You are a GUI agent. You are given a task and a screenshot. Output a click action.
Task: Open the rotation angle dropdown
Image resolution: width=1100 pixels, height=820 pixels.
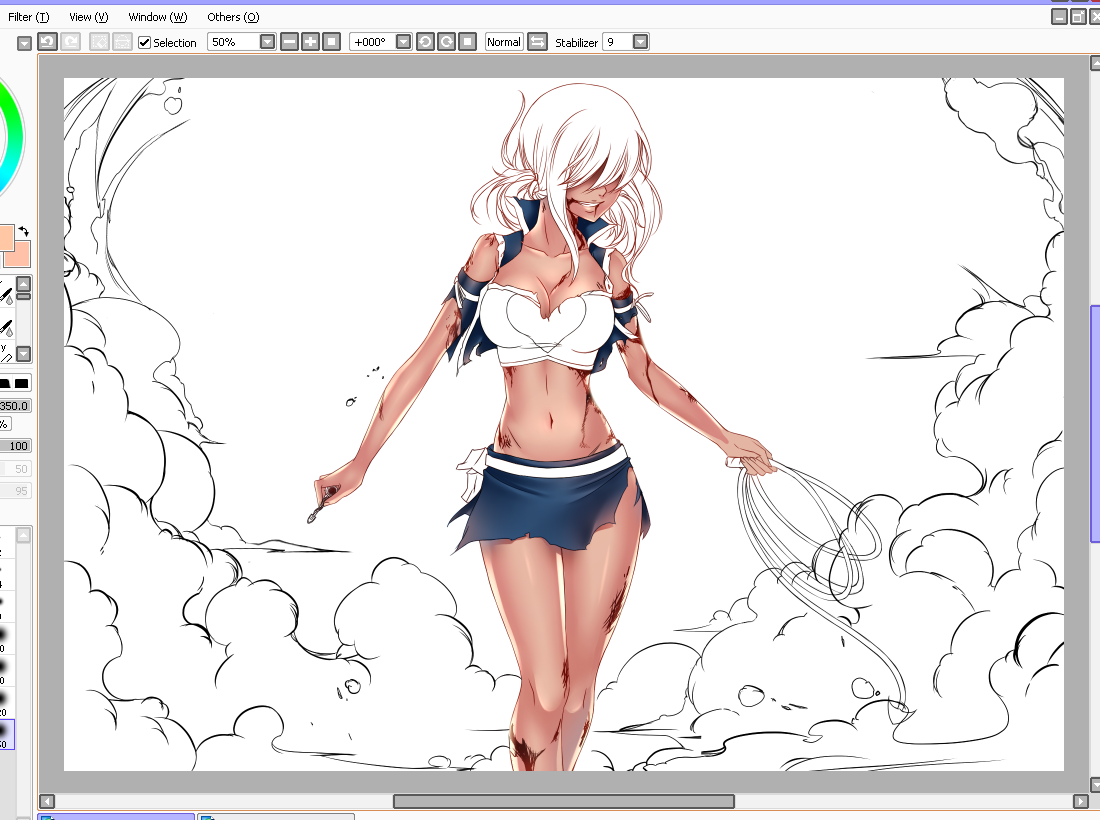click(x=403, y=42)
